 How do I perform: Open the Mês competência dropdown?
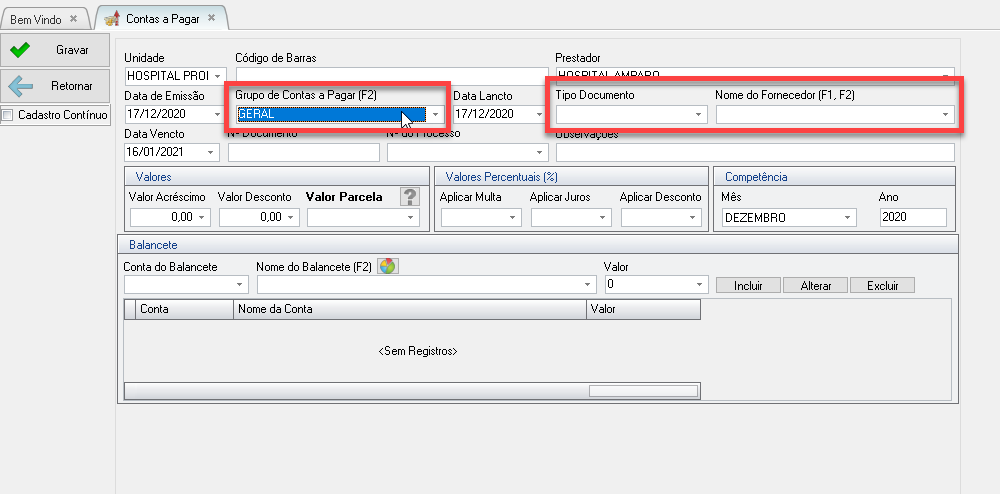848,217
